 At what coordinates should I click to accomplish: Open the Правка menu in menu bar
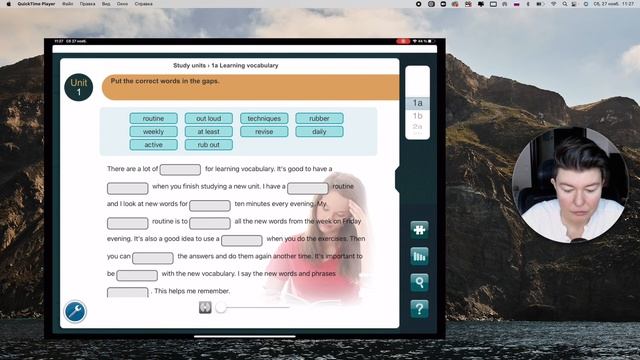(x=87, y=4)
